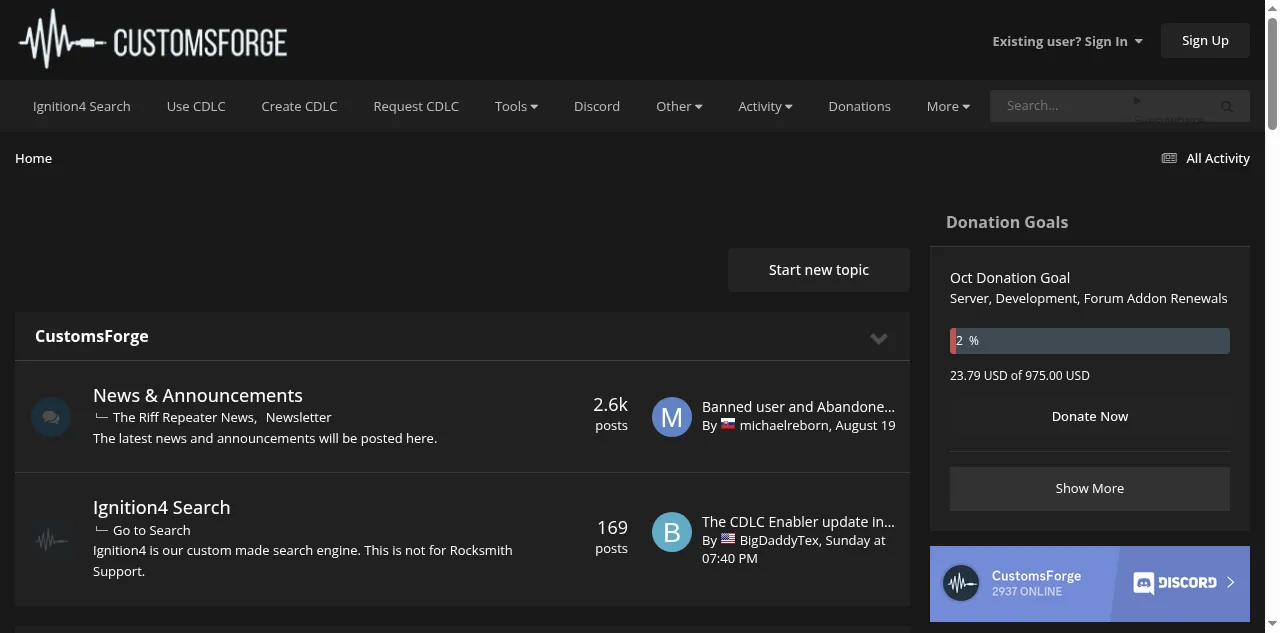Screen dimensions: 1280x633
Task: Open The Riff Repeater News subforum
Action: 184,418
